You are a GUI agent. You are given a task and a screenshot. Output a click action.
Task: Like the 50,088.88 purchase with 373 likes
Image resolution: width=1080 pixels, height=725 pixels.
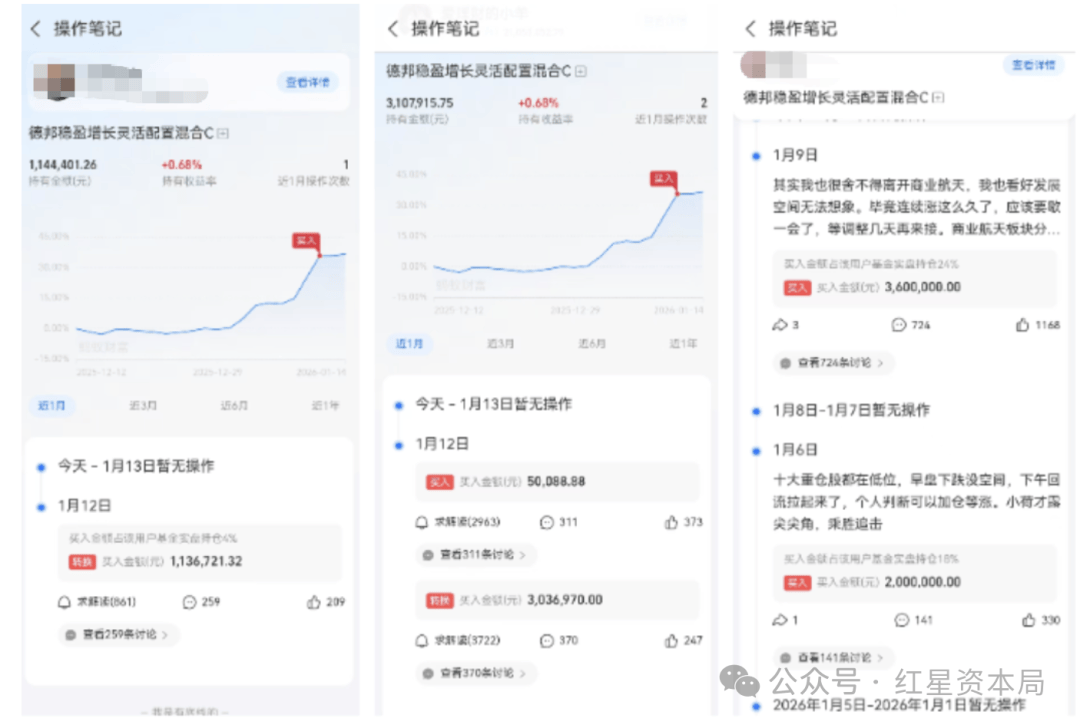pyautogui.click(x=671, y=522)
